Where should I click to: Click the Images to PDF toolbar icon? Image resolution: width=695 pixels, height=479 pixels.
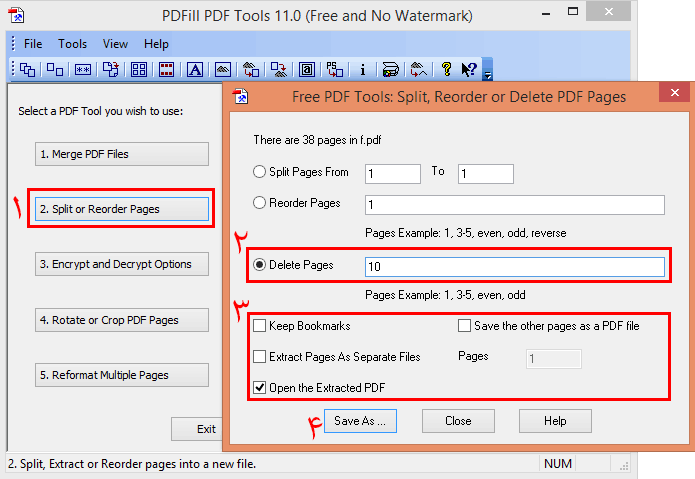(x=251, y=69)
